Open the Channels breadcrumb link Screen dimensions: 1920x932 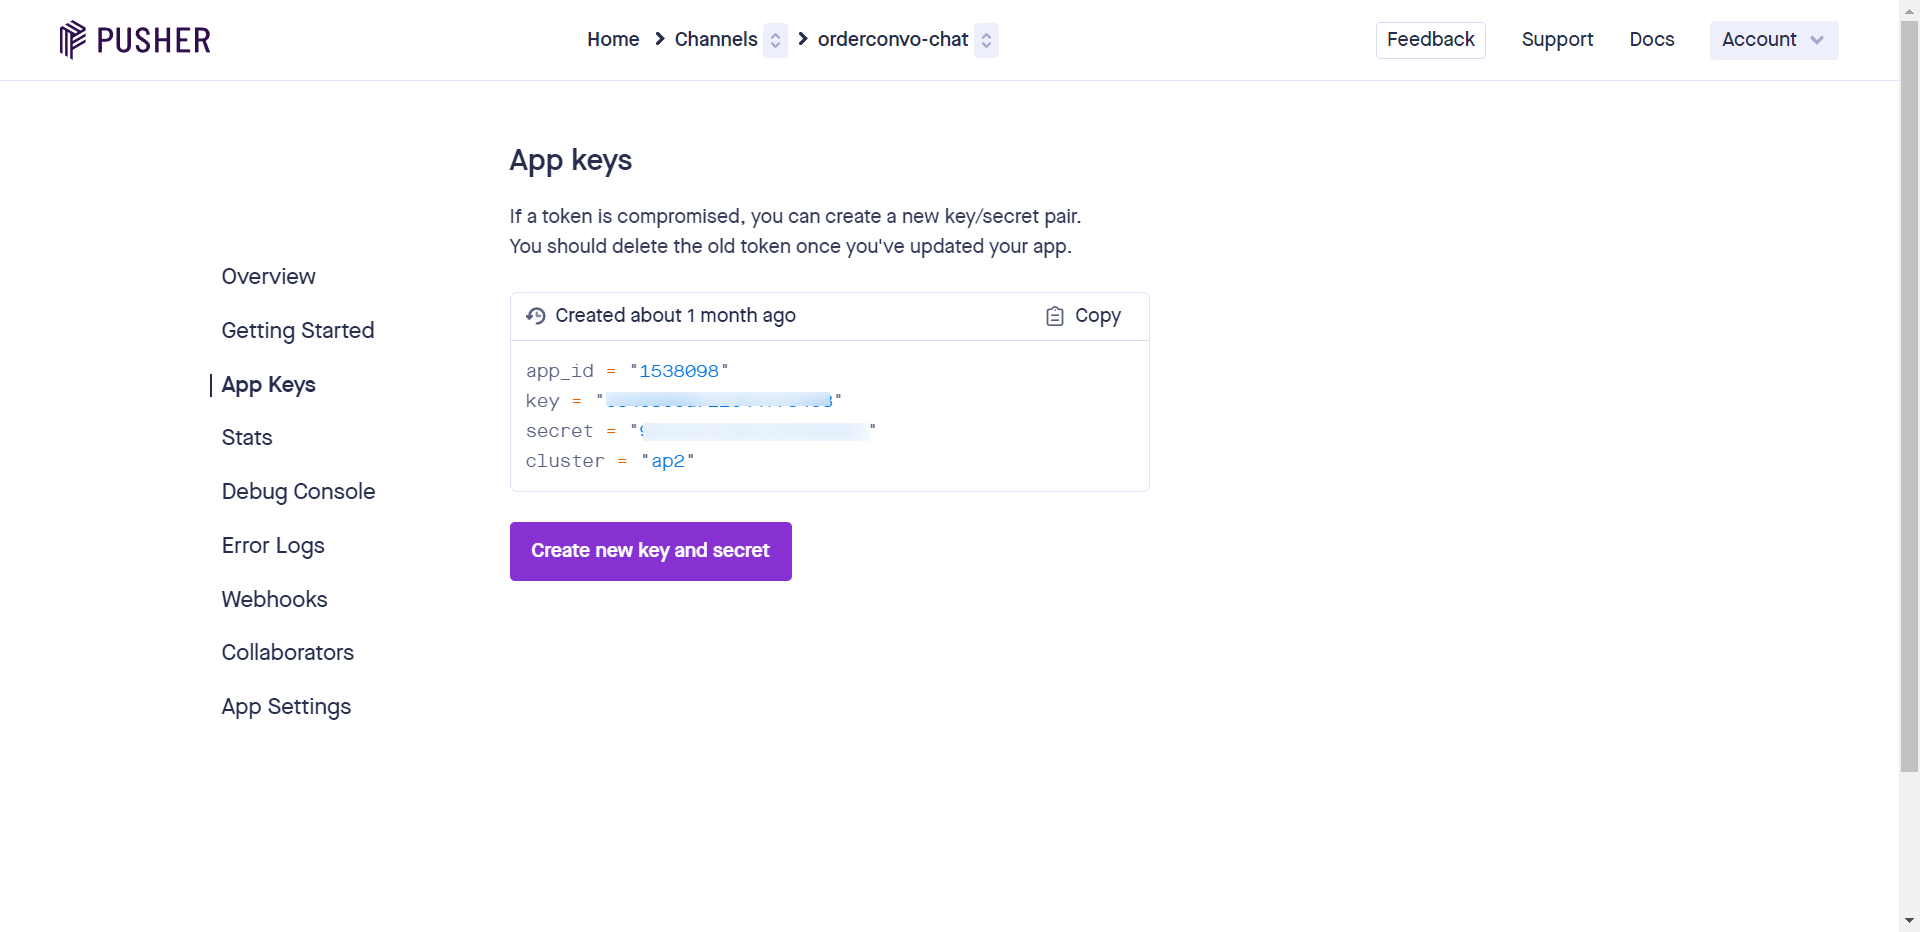(x=716, y=40)
